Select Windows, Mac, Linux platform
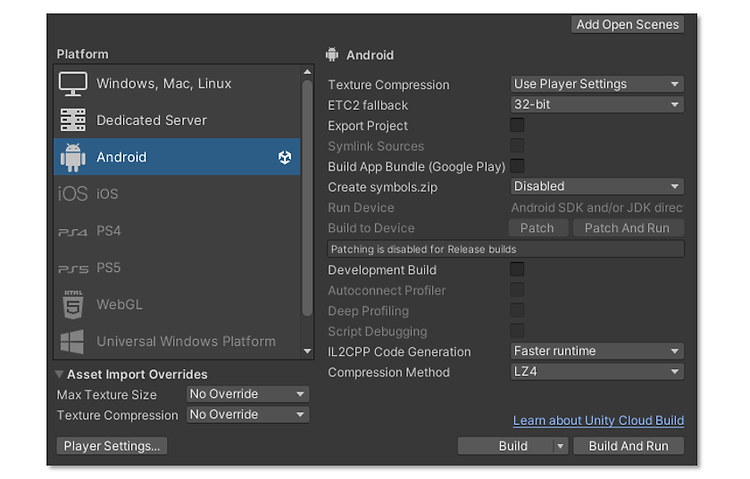 click(x=177, y=84)
